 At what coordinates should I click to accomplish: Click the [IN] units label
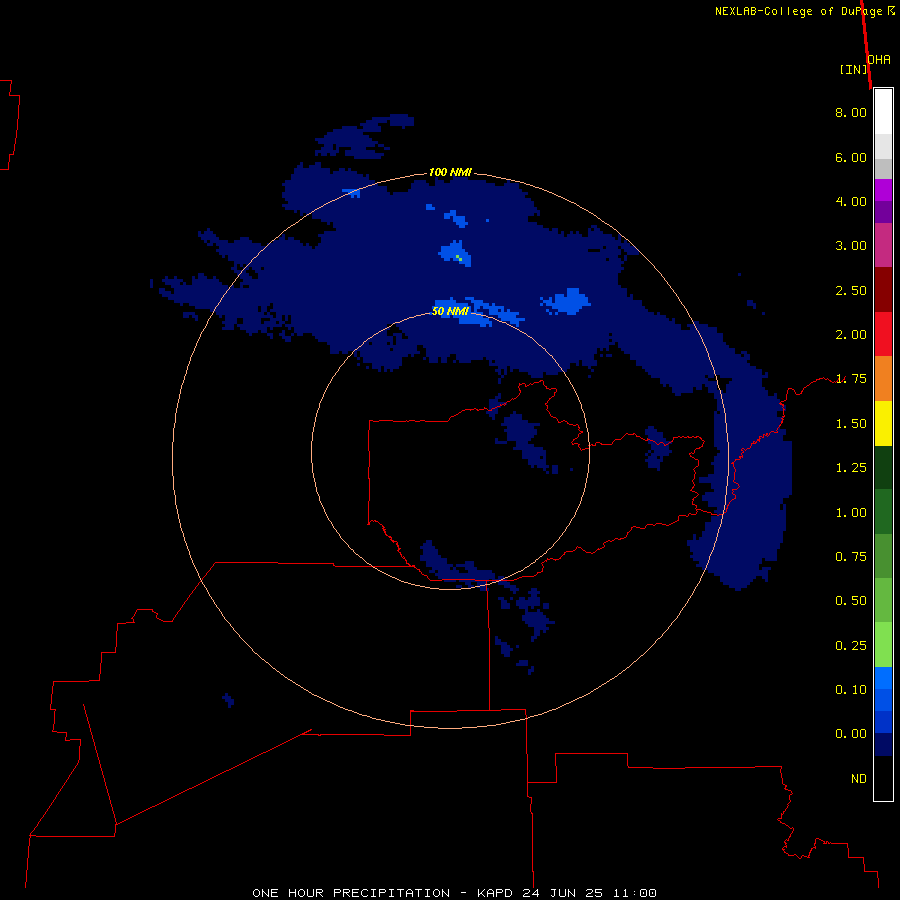853,69
